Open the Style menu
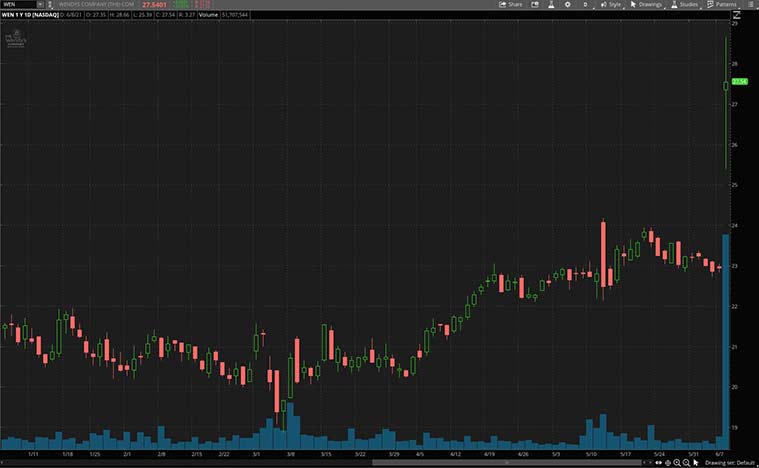 tap(610, 4)
